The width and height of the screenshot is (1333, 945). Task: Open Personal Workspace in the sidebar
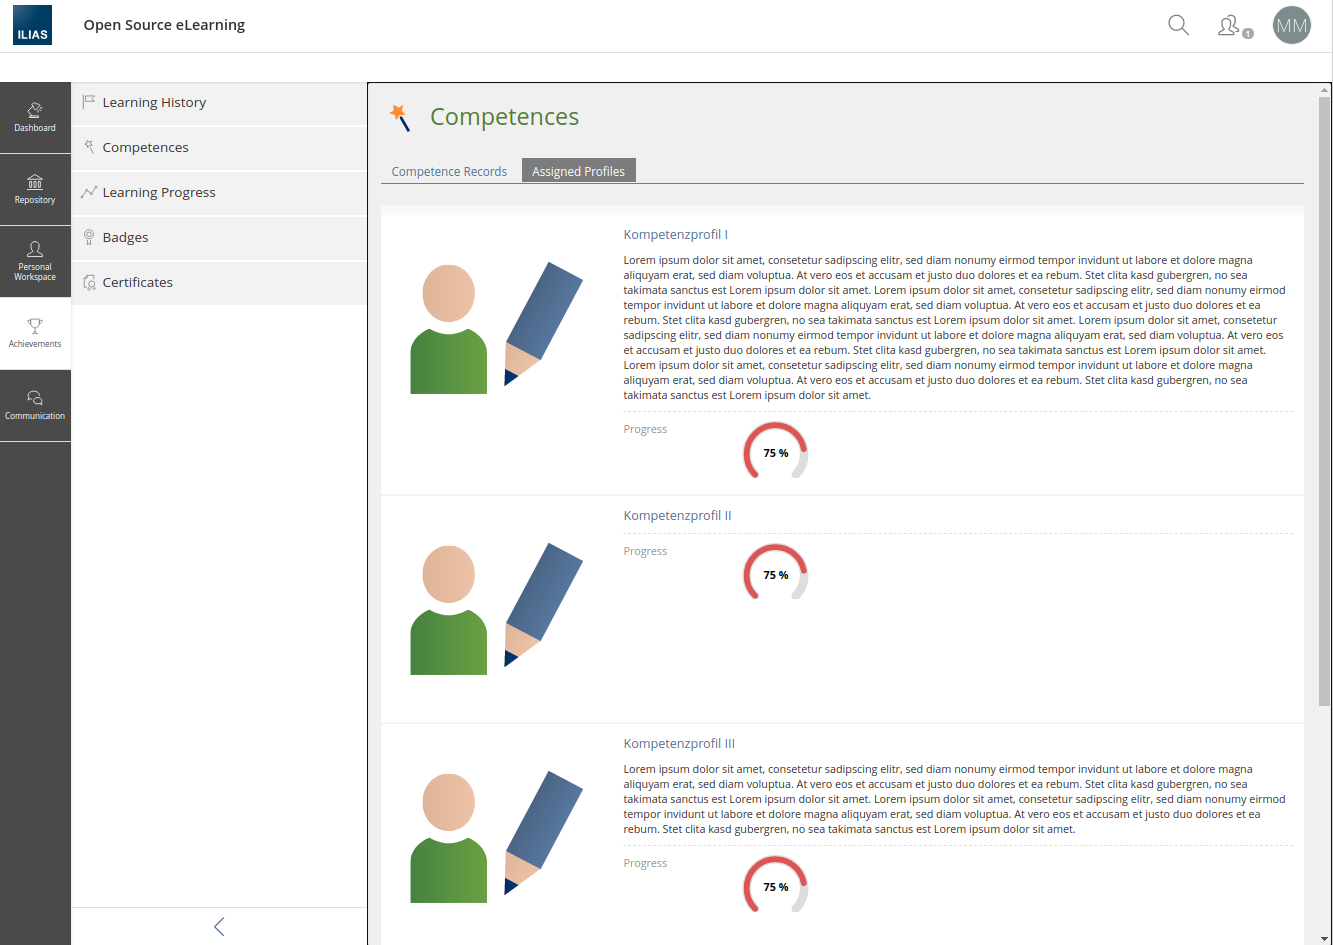pos(35,261)
